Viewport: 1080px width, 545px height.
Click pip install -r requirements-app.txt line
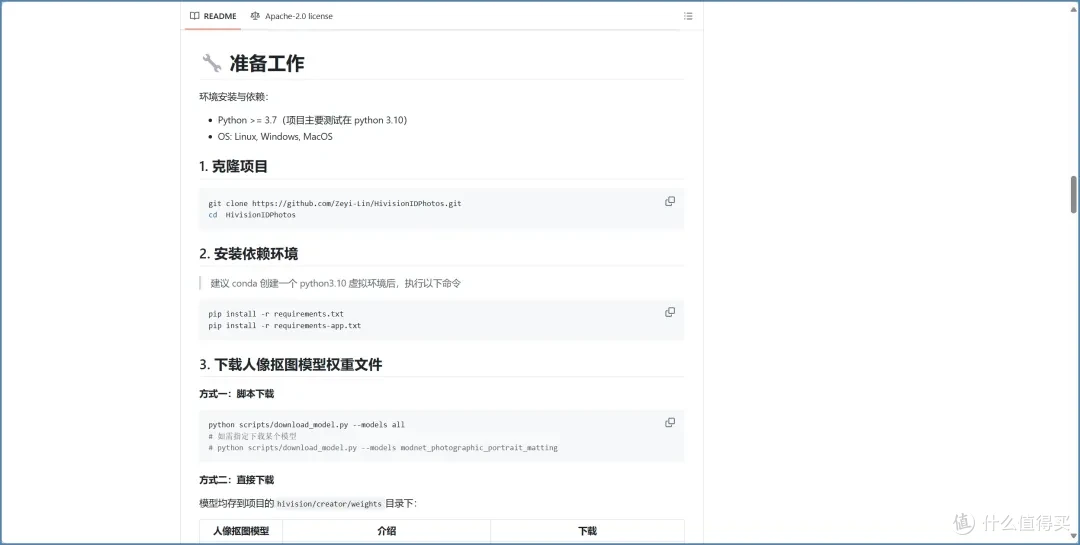284,325
